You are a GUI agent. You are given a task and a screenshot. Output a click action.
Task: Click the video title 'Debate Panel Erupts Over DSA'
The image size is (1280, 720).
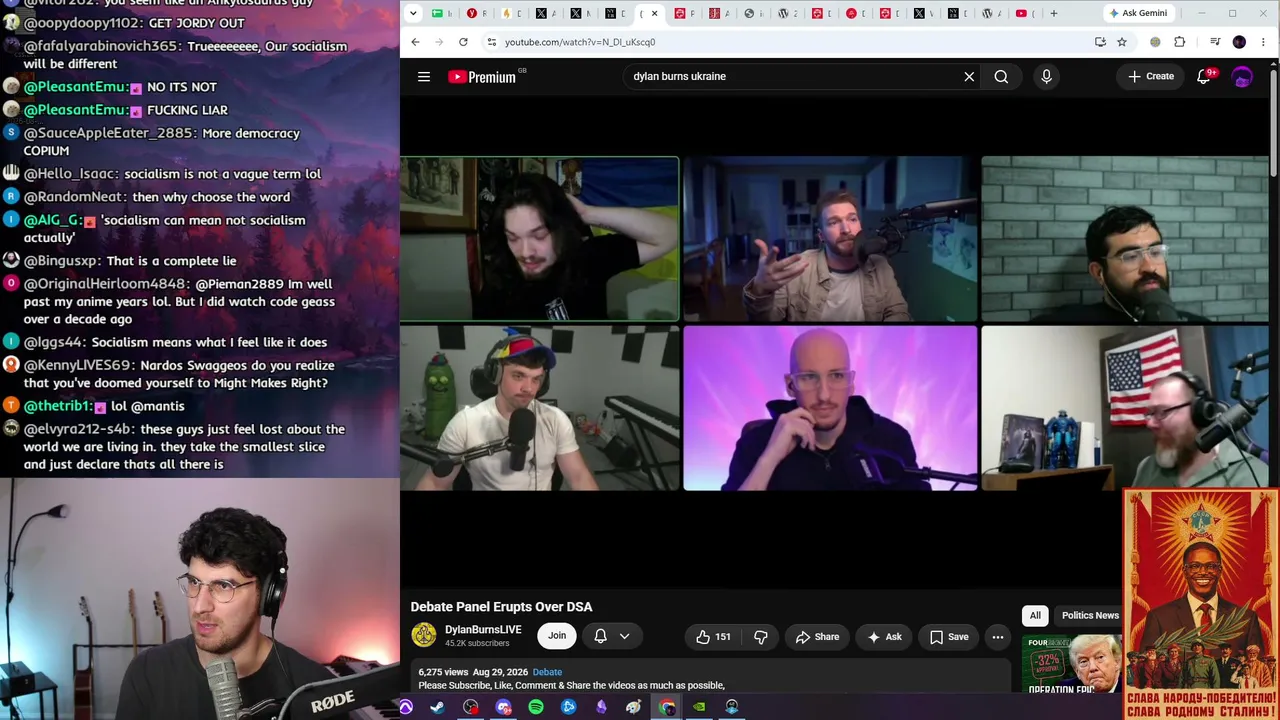click(501, 607)
